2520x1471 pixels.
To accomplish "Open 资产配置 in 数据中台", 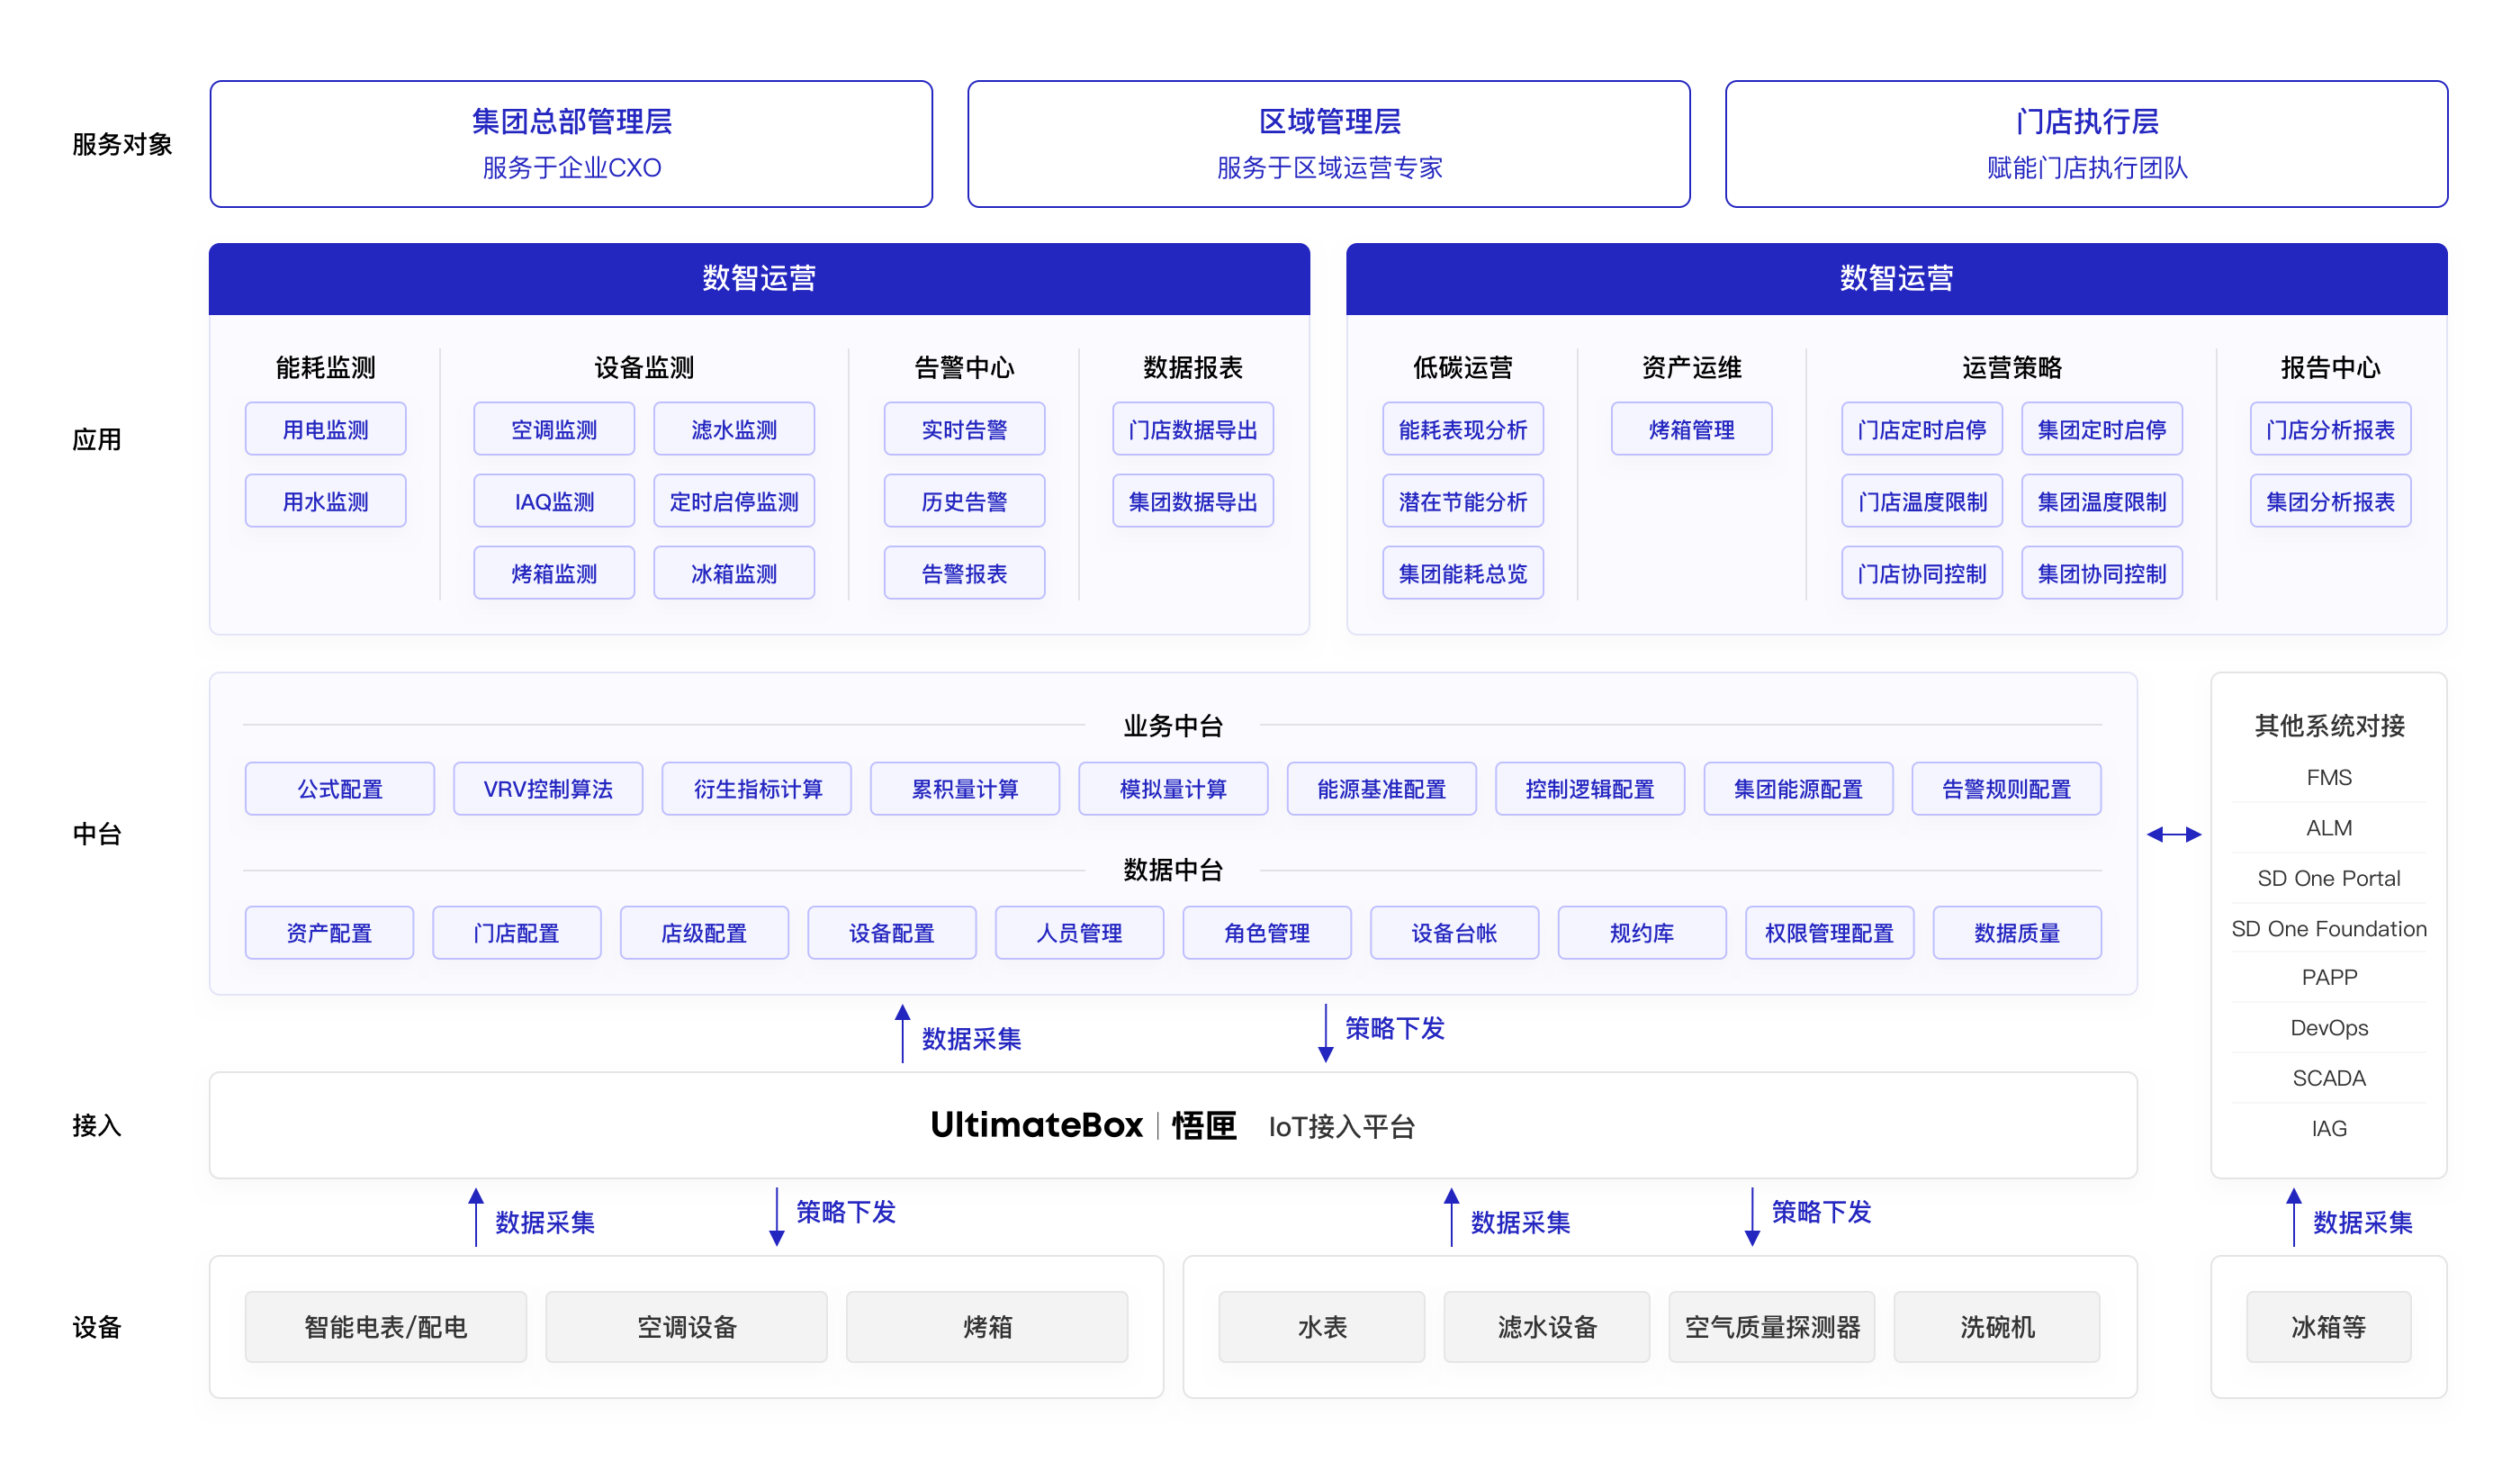I will (x=329, y=933).
